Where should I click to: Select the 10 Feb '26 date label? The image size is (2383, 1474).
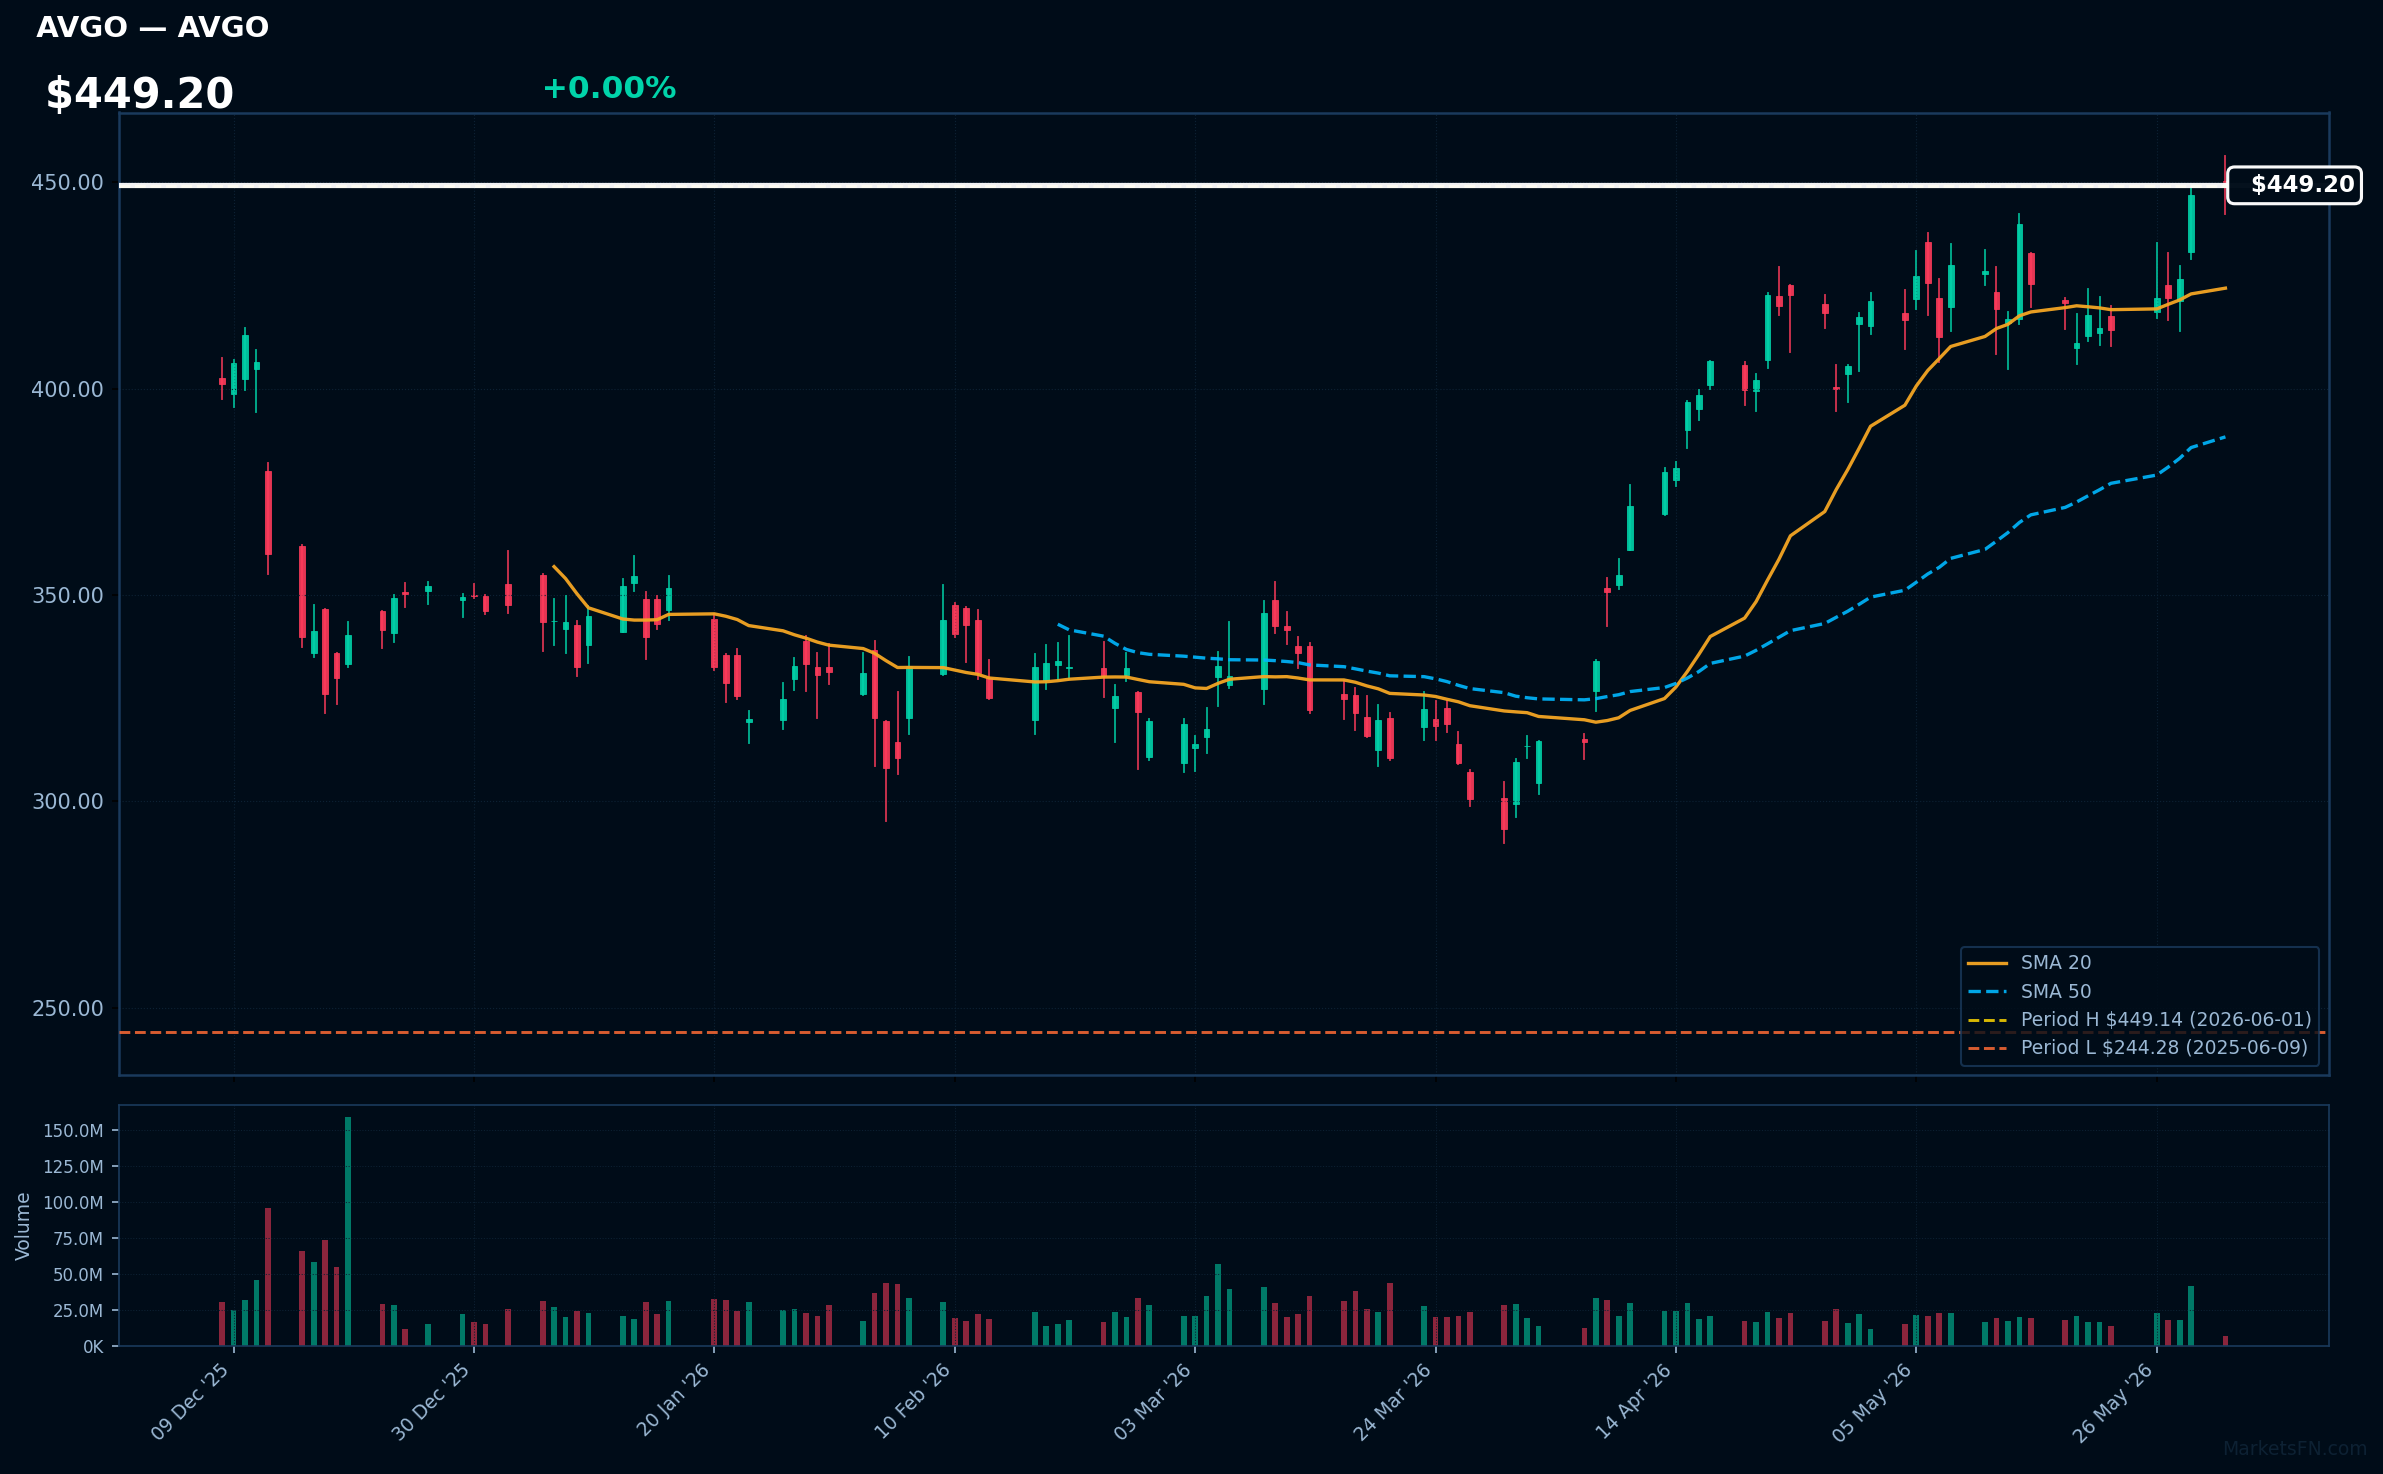point(912,1401)
